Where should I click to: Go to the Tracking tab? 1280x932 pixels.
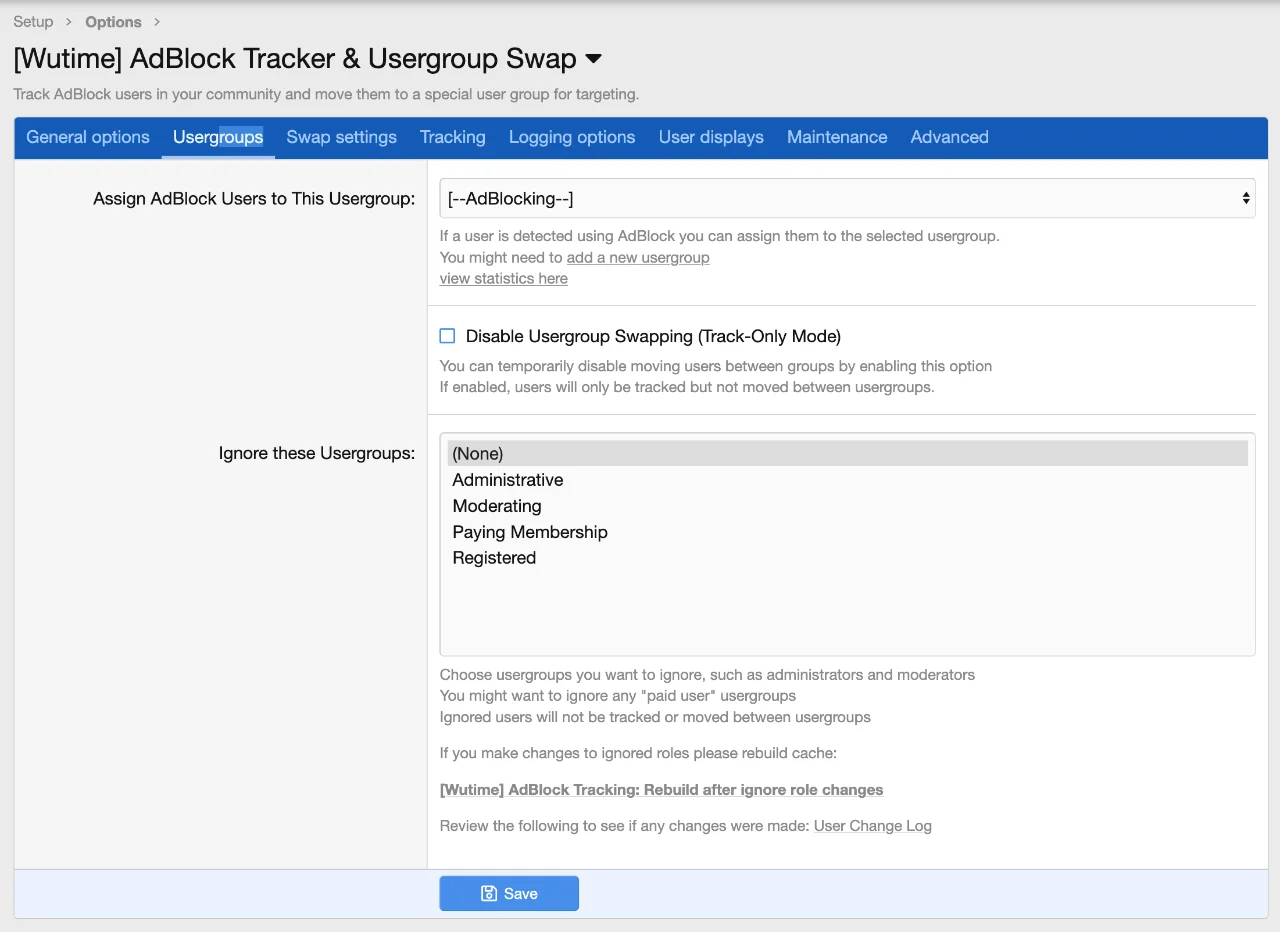[452, 137]
